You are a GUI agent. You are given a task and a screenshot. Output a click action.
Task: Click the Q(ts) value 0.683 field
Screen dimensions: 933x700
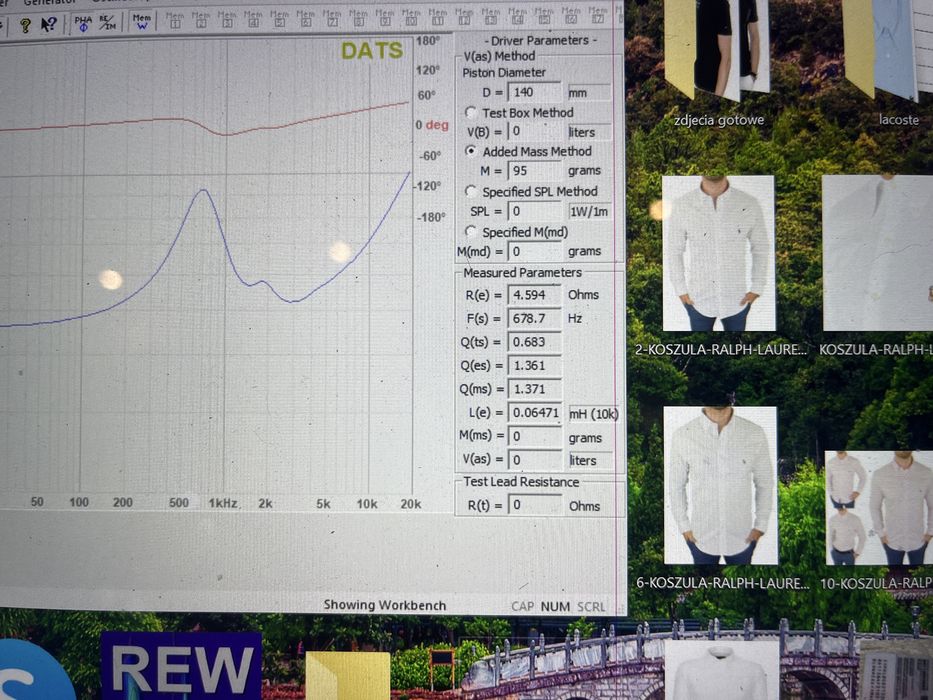[534, 342]
